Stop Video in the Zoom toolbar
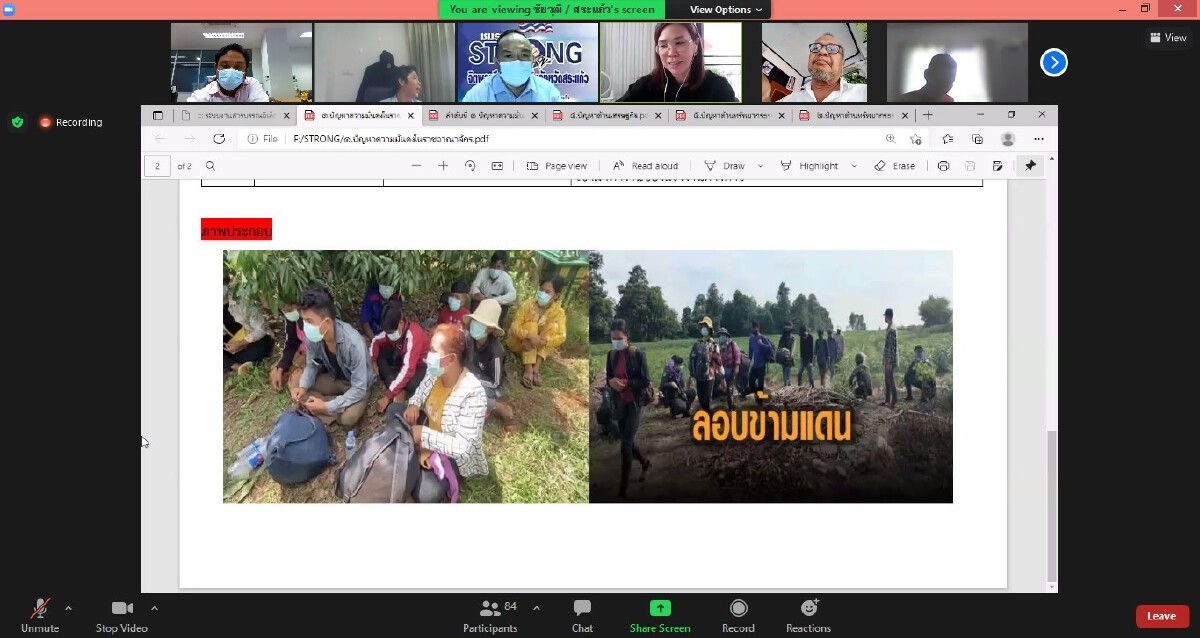Viewport: 1200px width, 638px height. click(x=122, y=615)
